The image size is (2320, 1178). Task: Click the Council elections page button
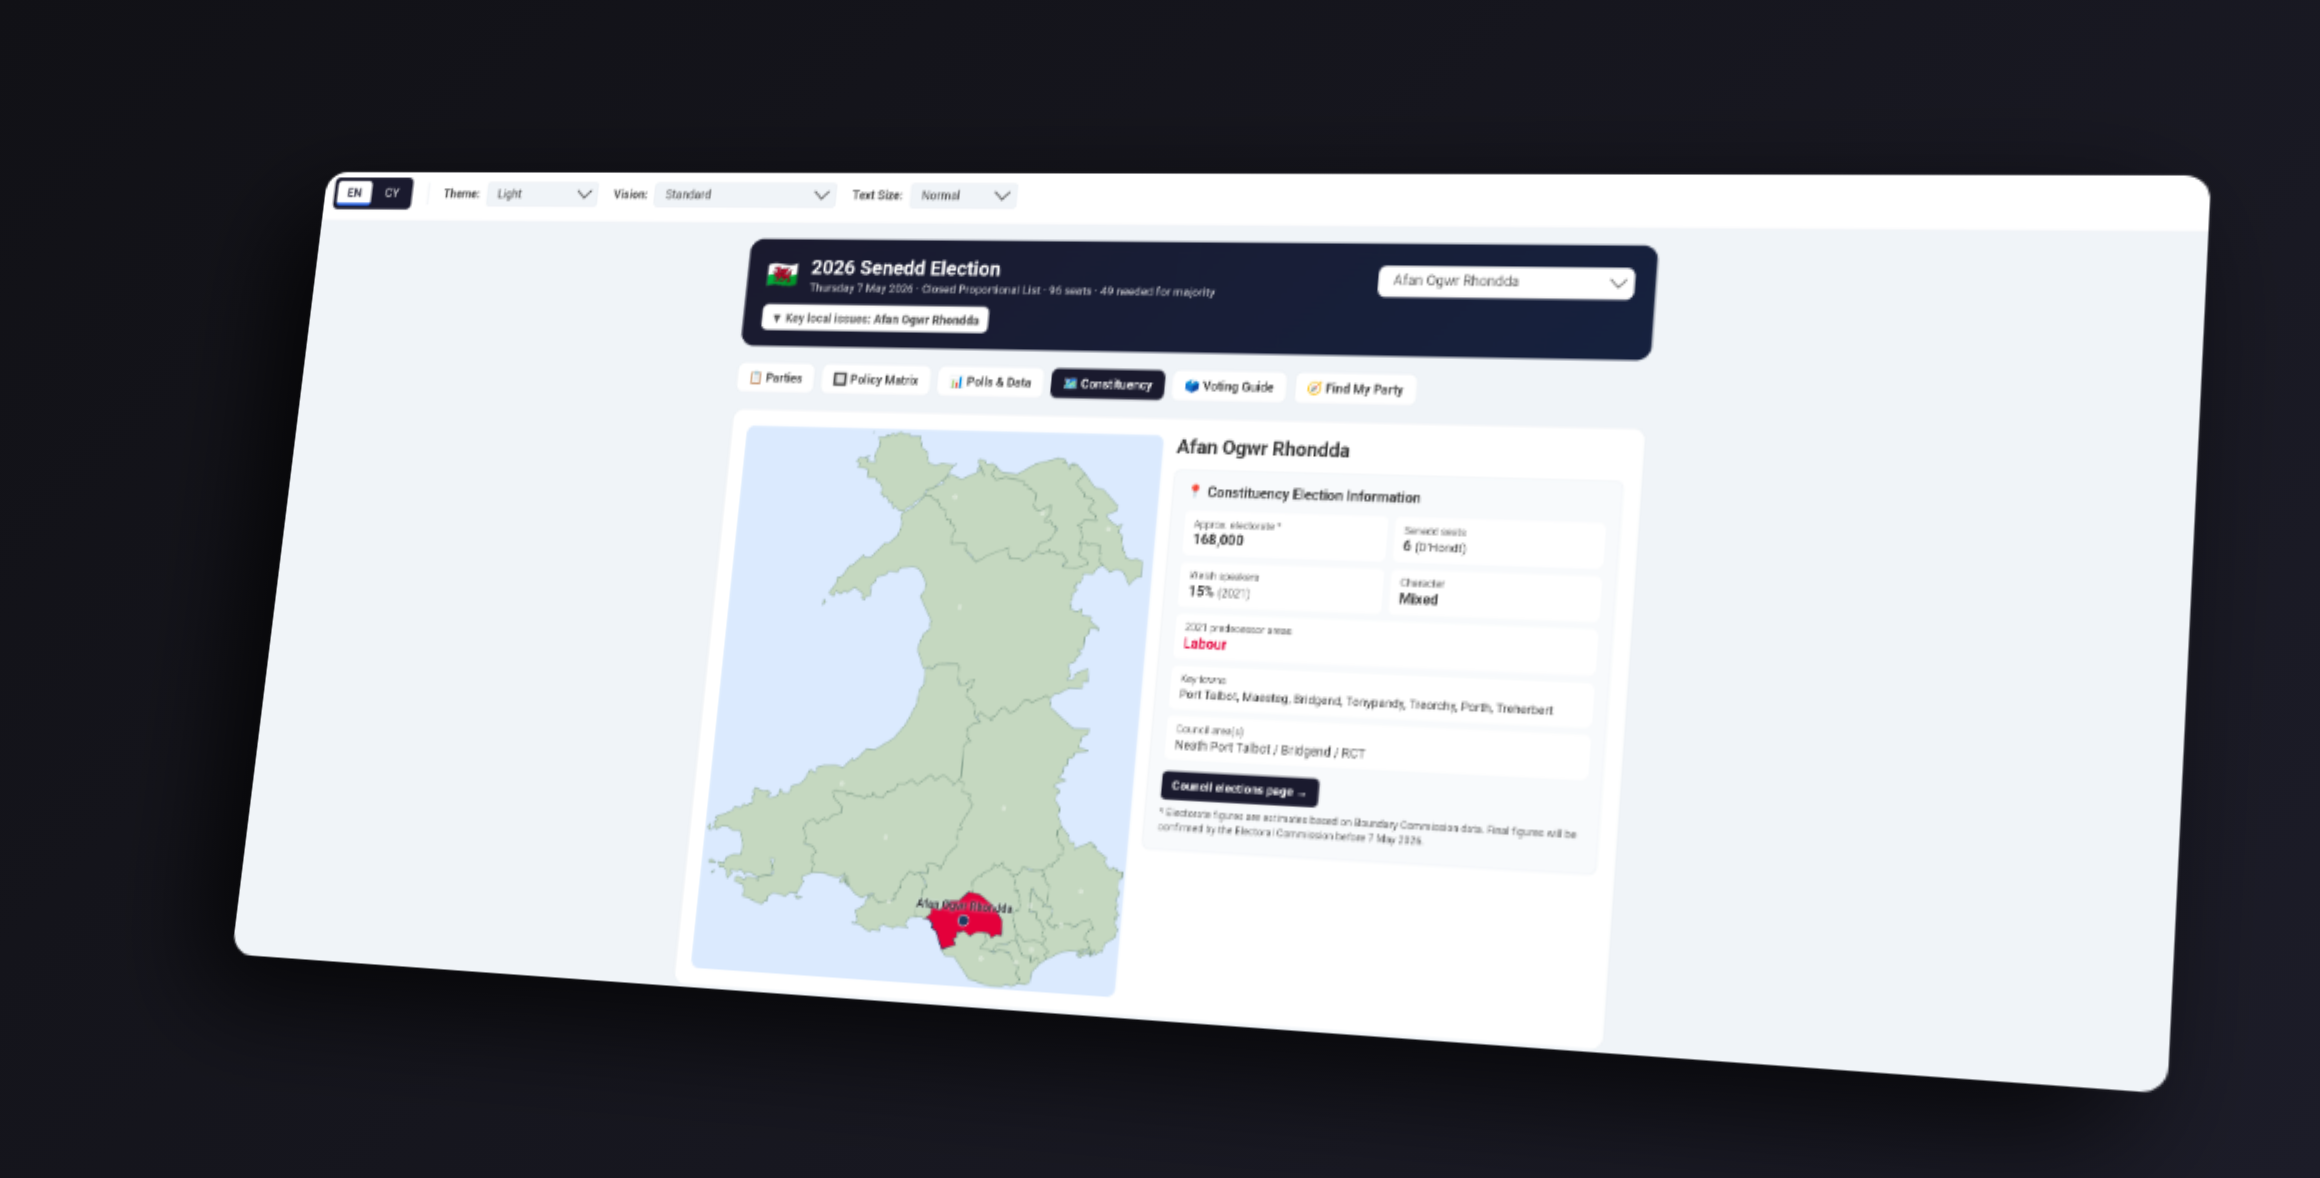click(x=1239, y=789)
